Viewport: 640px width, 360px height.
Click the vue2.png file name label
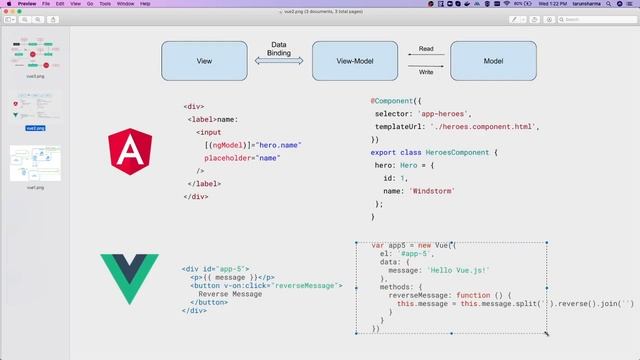pos(35,128)
